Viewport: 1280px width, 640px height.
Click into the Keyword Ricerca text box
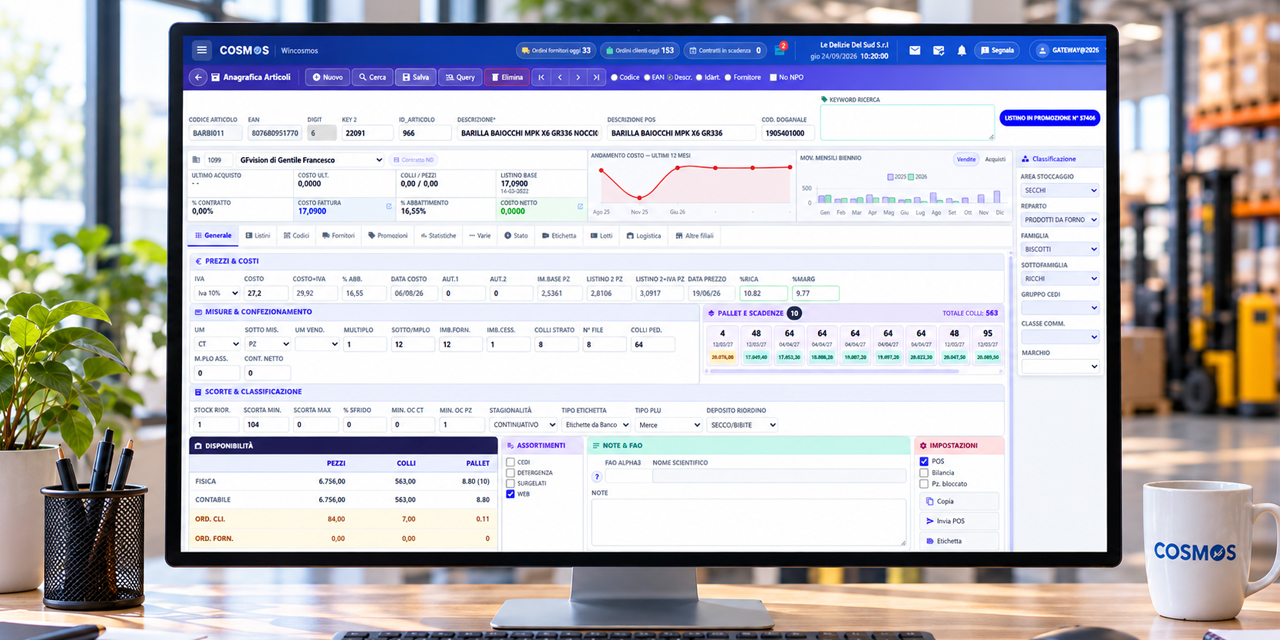pyautogui.click(x=907, y=122)
